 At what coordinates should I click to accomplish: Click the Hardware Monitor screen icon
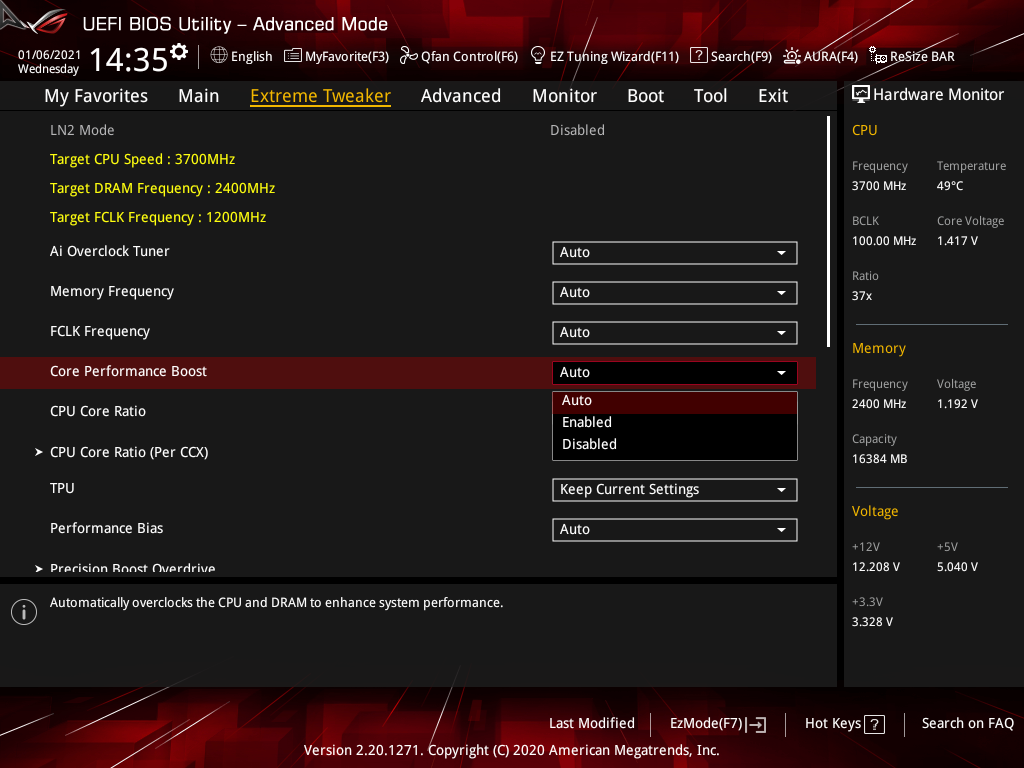coord(861,95)
